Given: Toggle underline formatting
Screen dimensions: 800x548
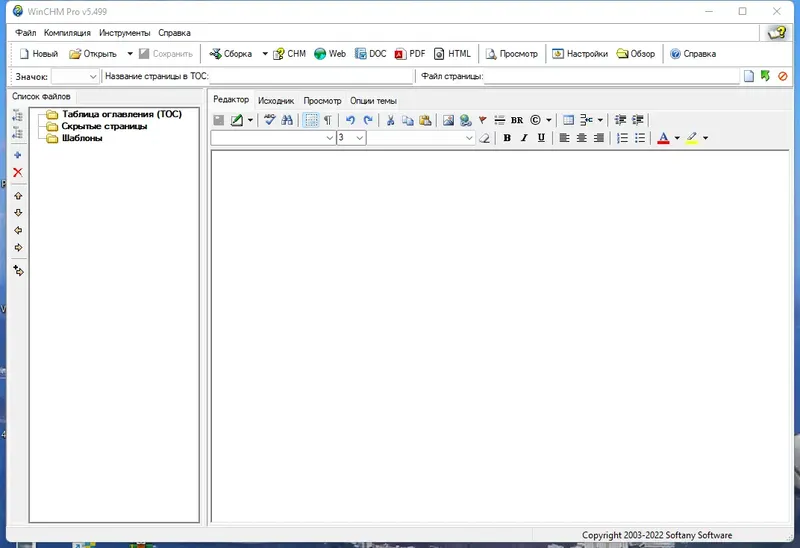Looking at the screenshot, I should point(541,138).
